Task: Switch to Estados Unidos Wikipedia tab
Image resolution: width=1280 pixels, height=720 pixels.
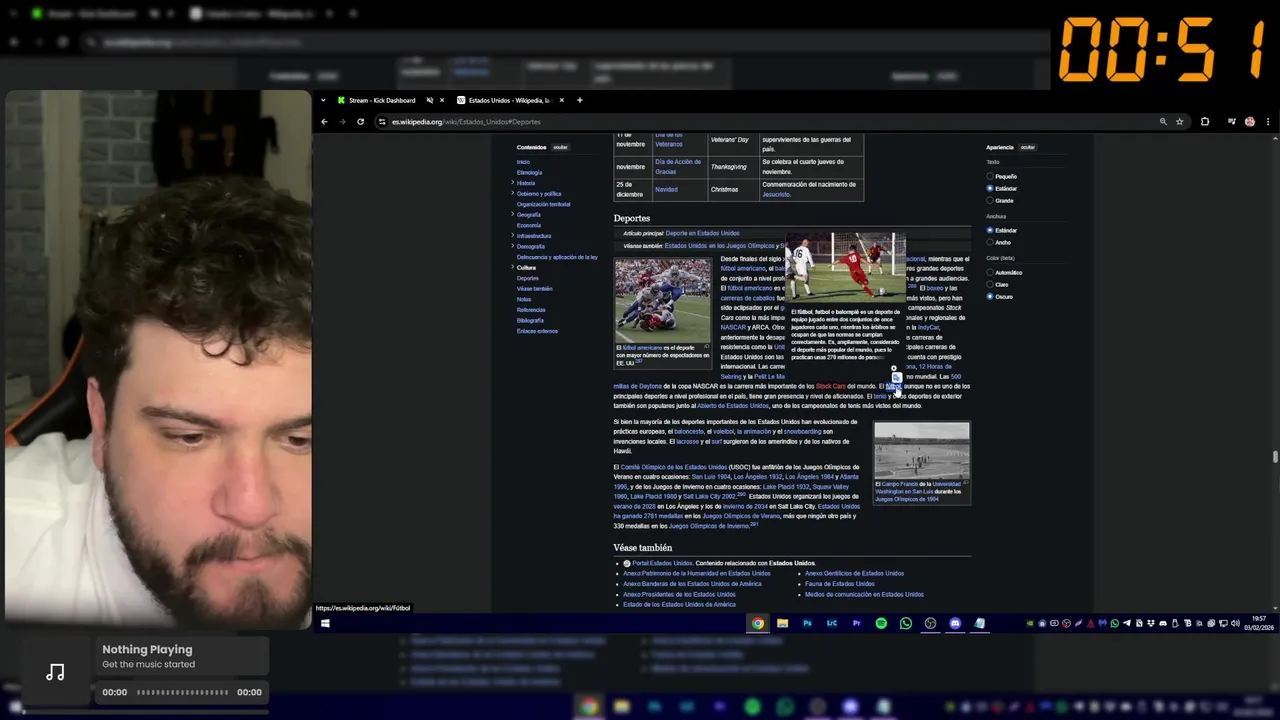Action: point(508,100)
